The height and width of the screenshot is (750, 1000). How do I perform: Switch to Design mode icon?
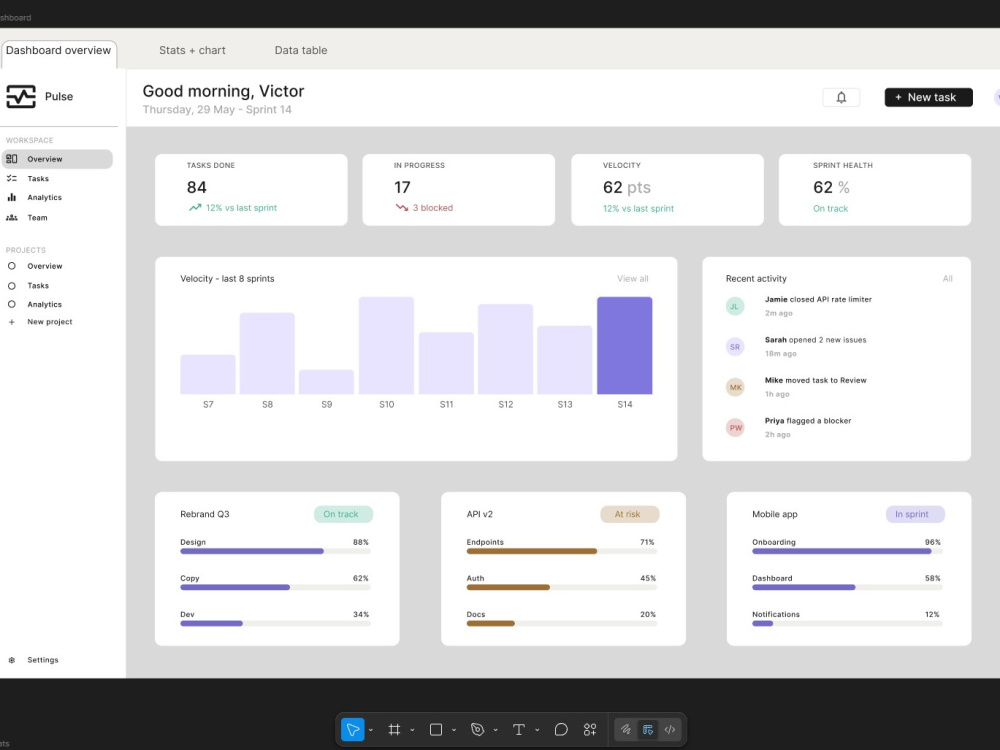tap(648, 730)
